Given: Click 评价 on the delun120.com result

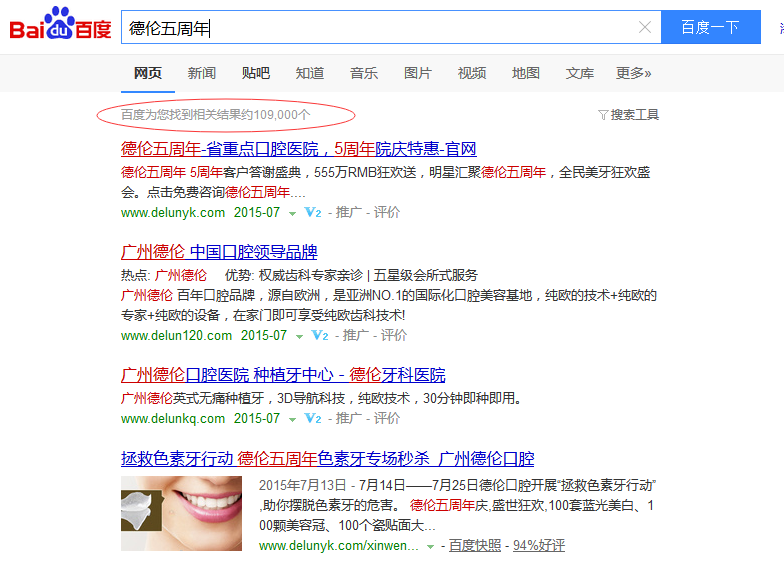Looking at the screenshot, I should (394, 336).
